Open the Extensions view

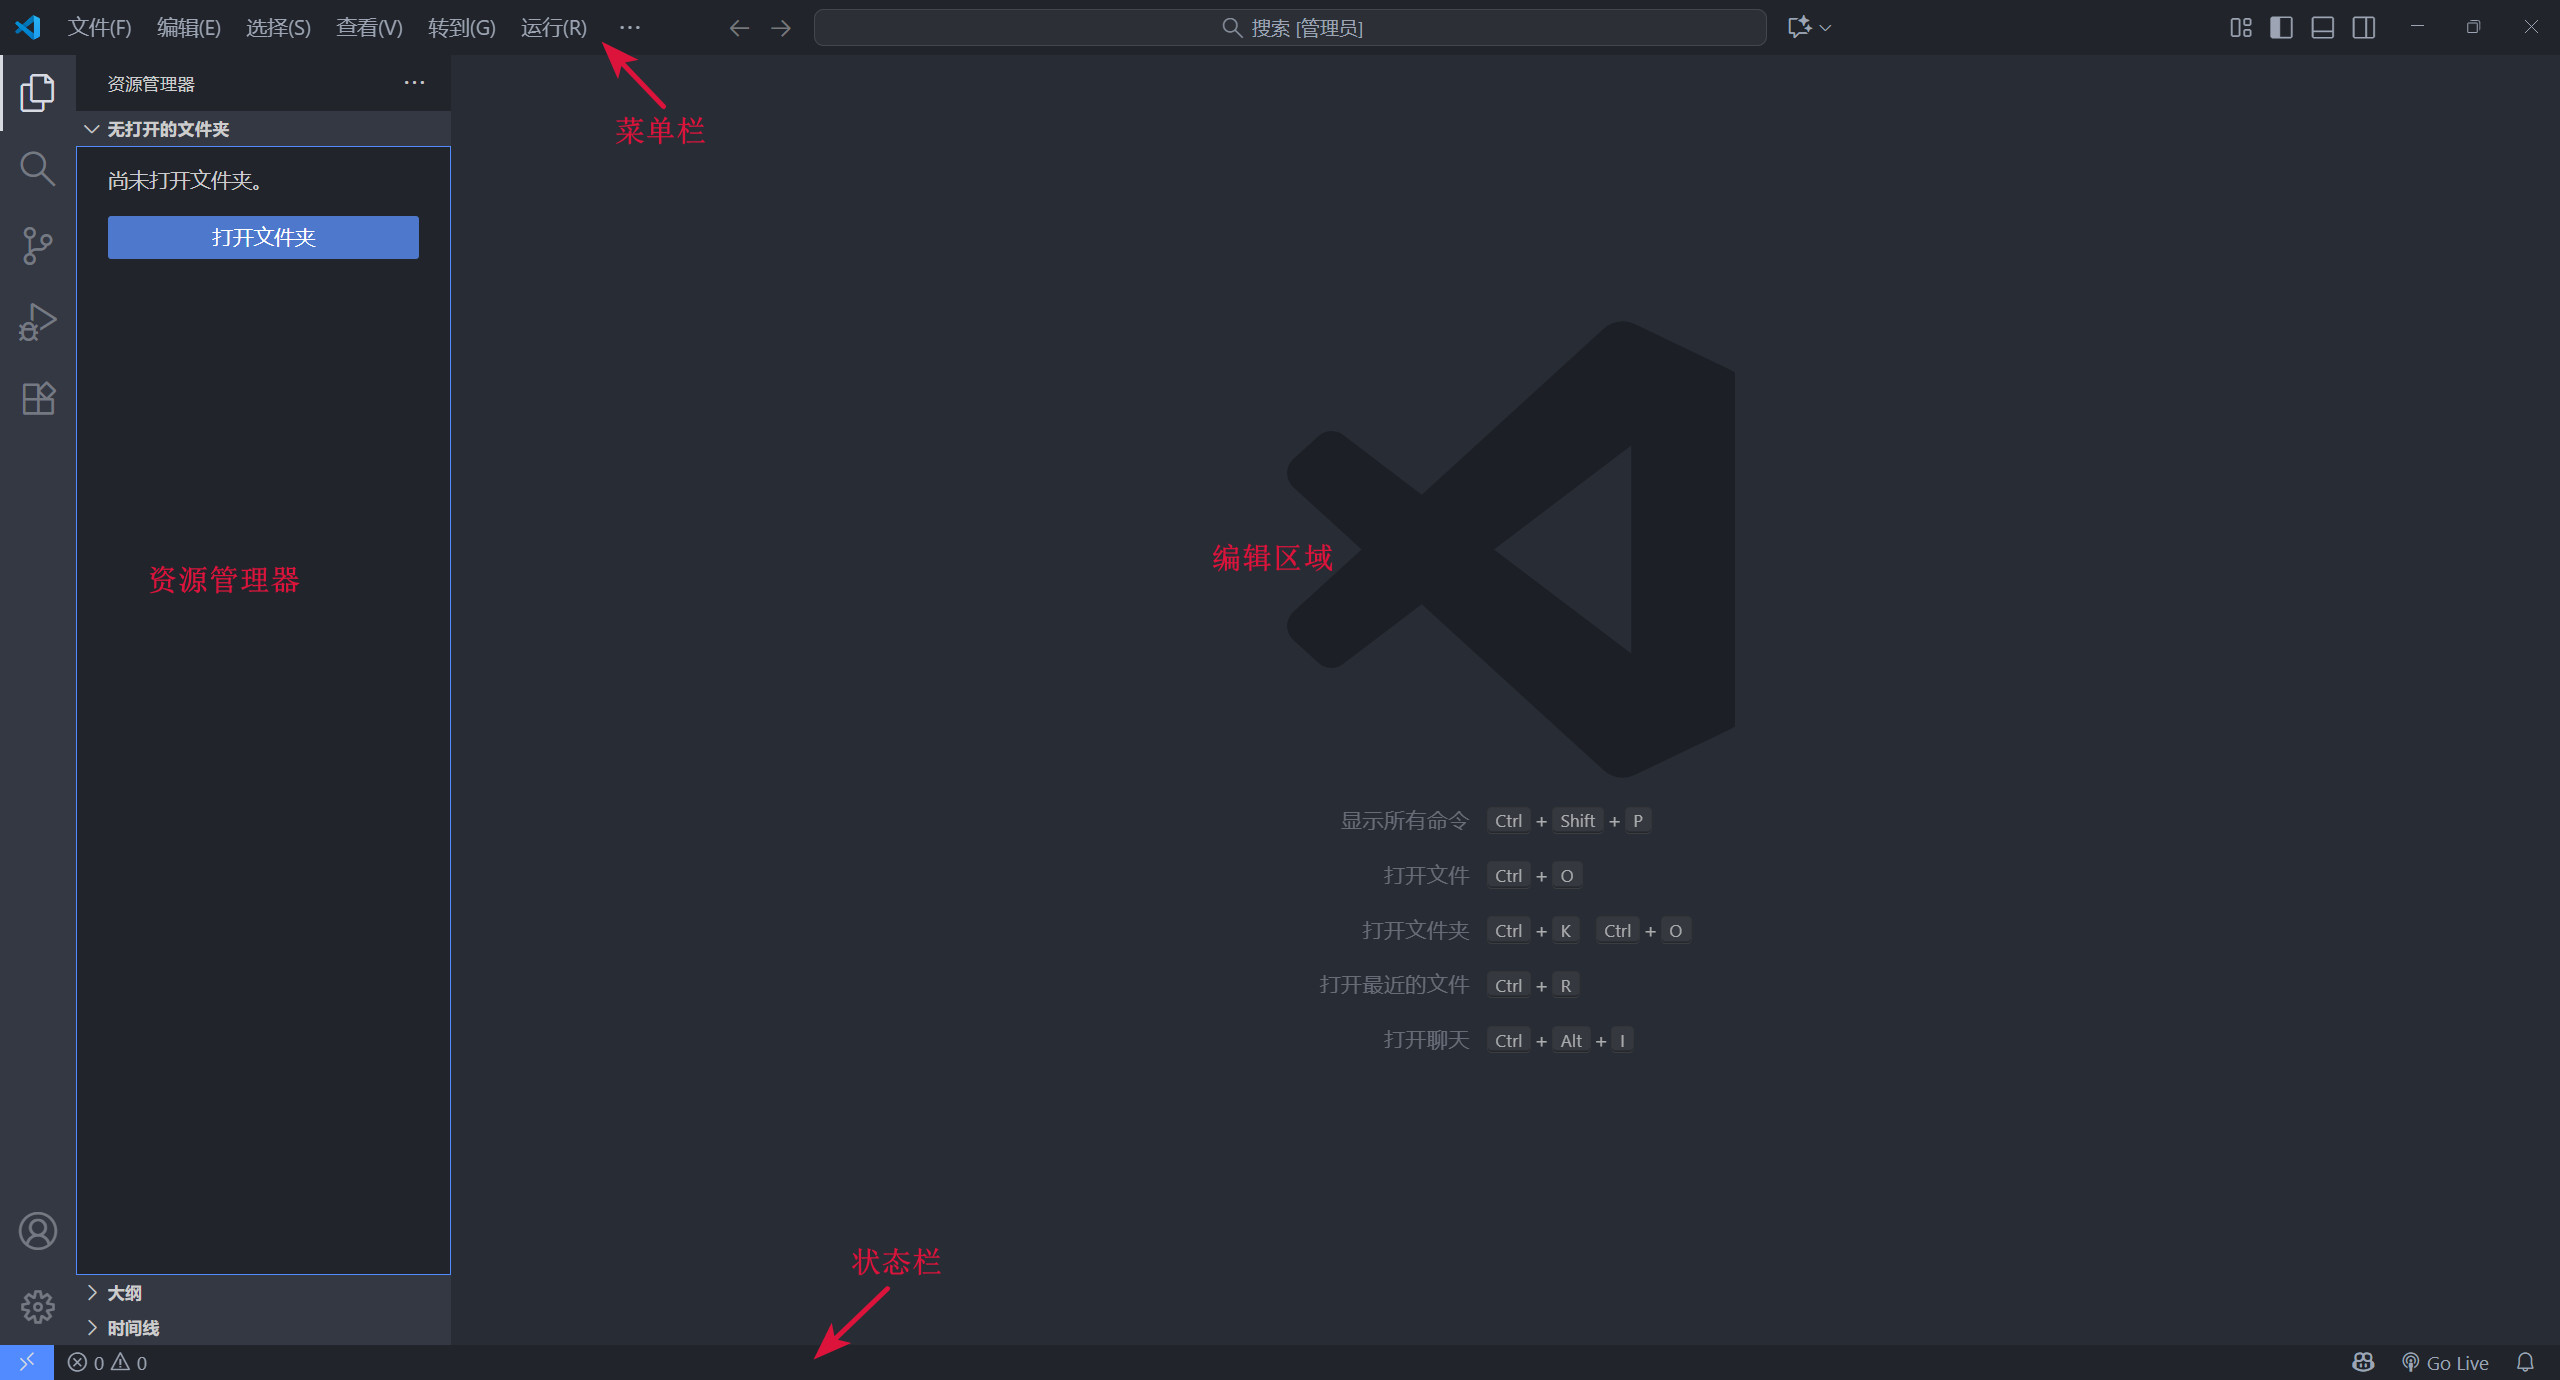click(37, 399)
